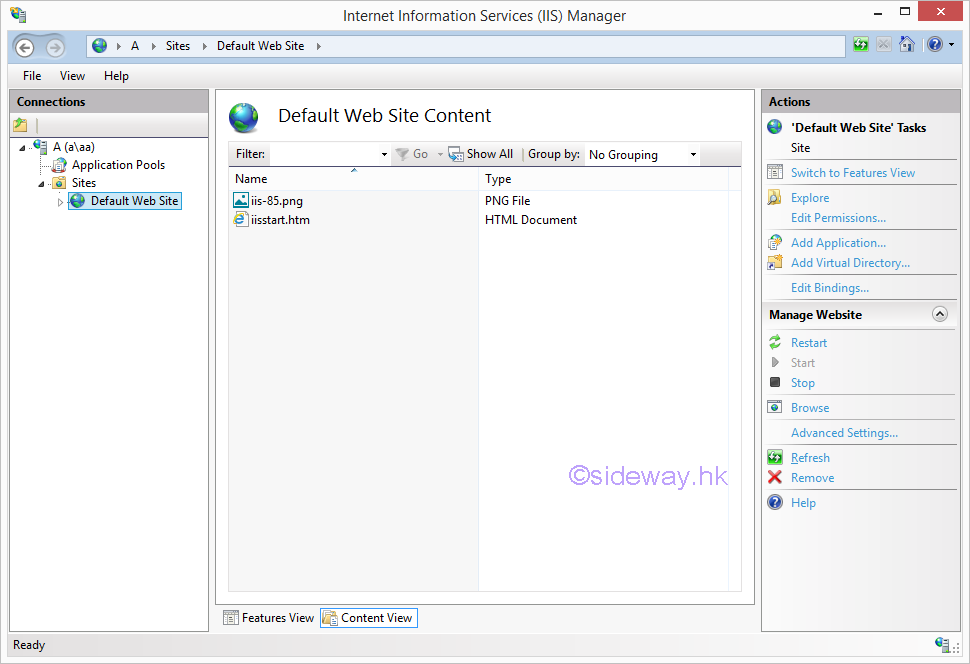Click the Create New Connection icon in Connections
The image size is (970, 664).
pos(20,125)
